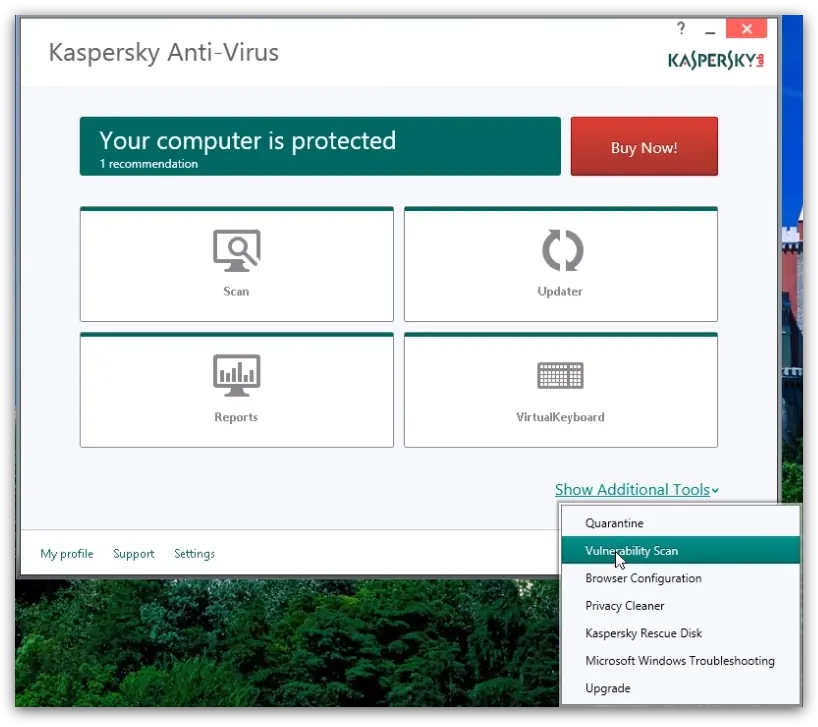Click the red Buy Now! button
The width and height of the screenshot is (818, 727).
tap(644, 147)
